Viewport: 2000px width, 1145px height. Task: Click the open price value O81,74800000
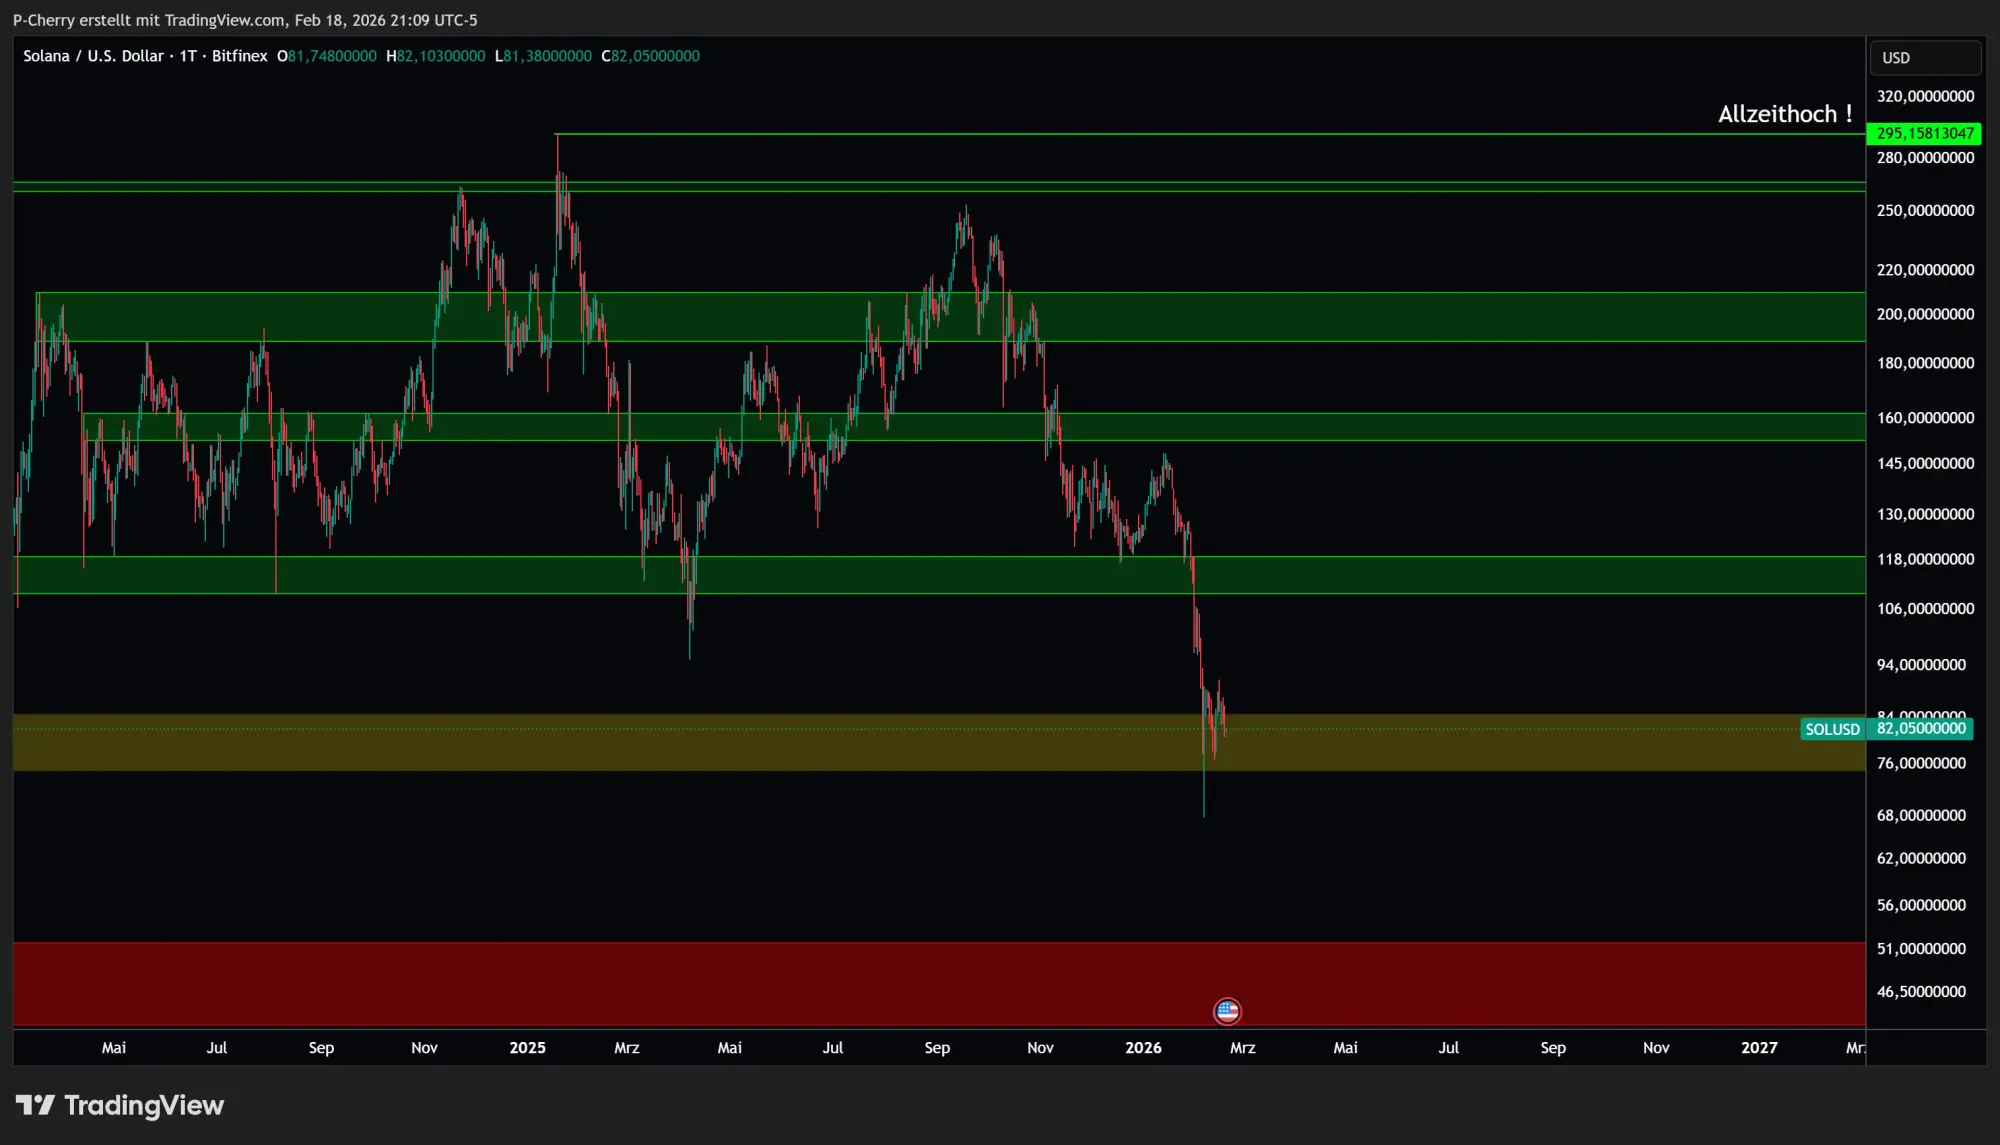328,56
